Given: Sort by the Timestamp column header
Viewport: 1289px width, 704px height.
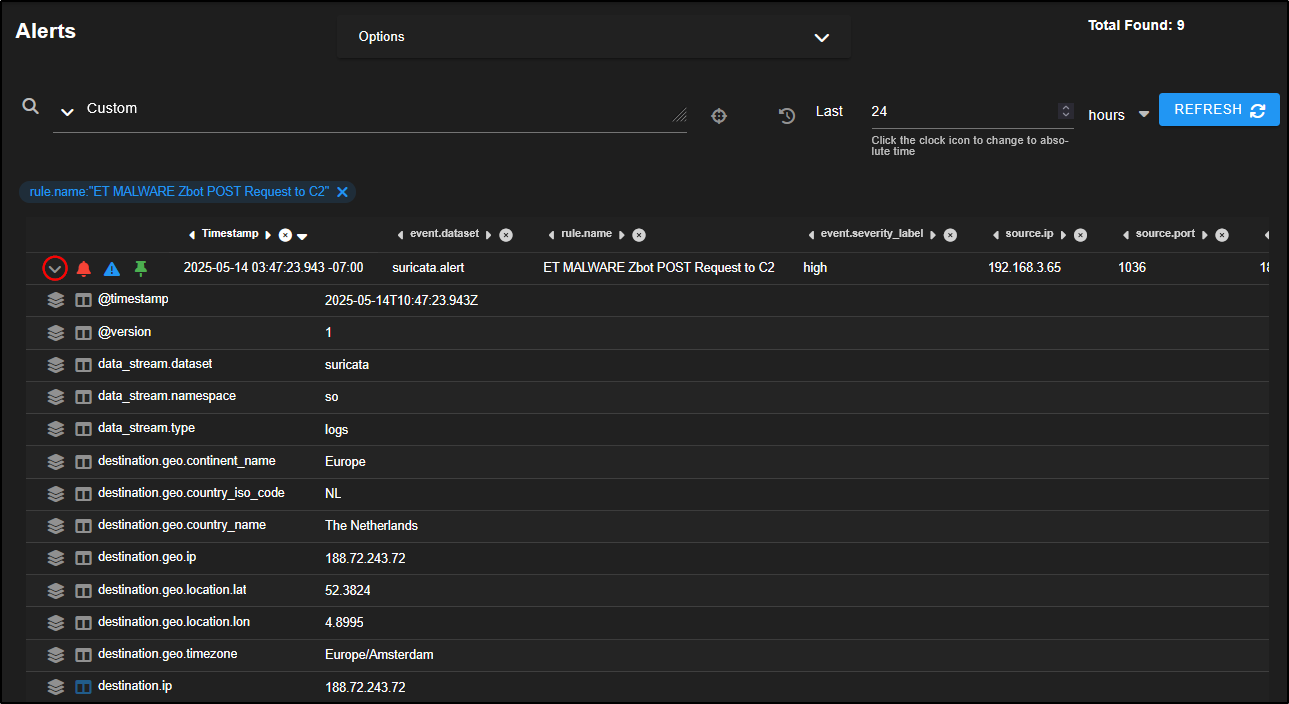Looking at the screenshot, I should (230, 234).
